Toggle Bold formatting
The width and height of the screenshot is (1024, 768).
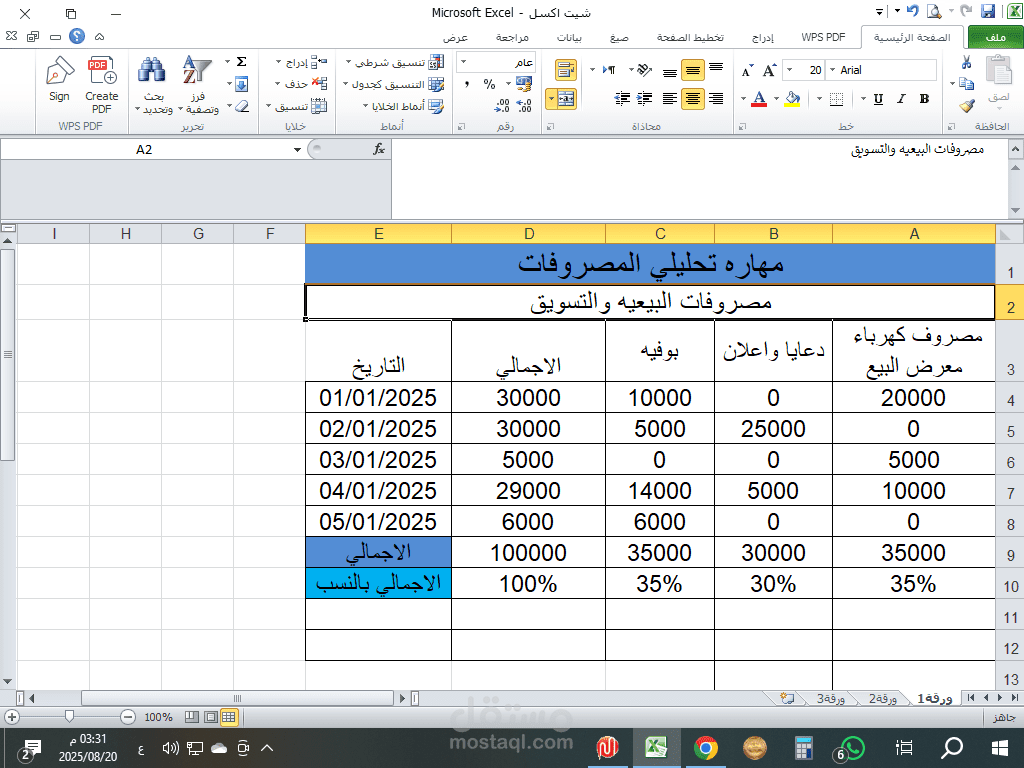pos(924,99)
